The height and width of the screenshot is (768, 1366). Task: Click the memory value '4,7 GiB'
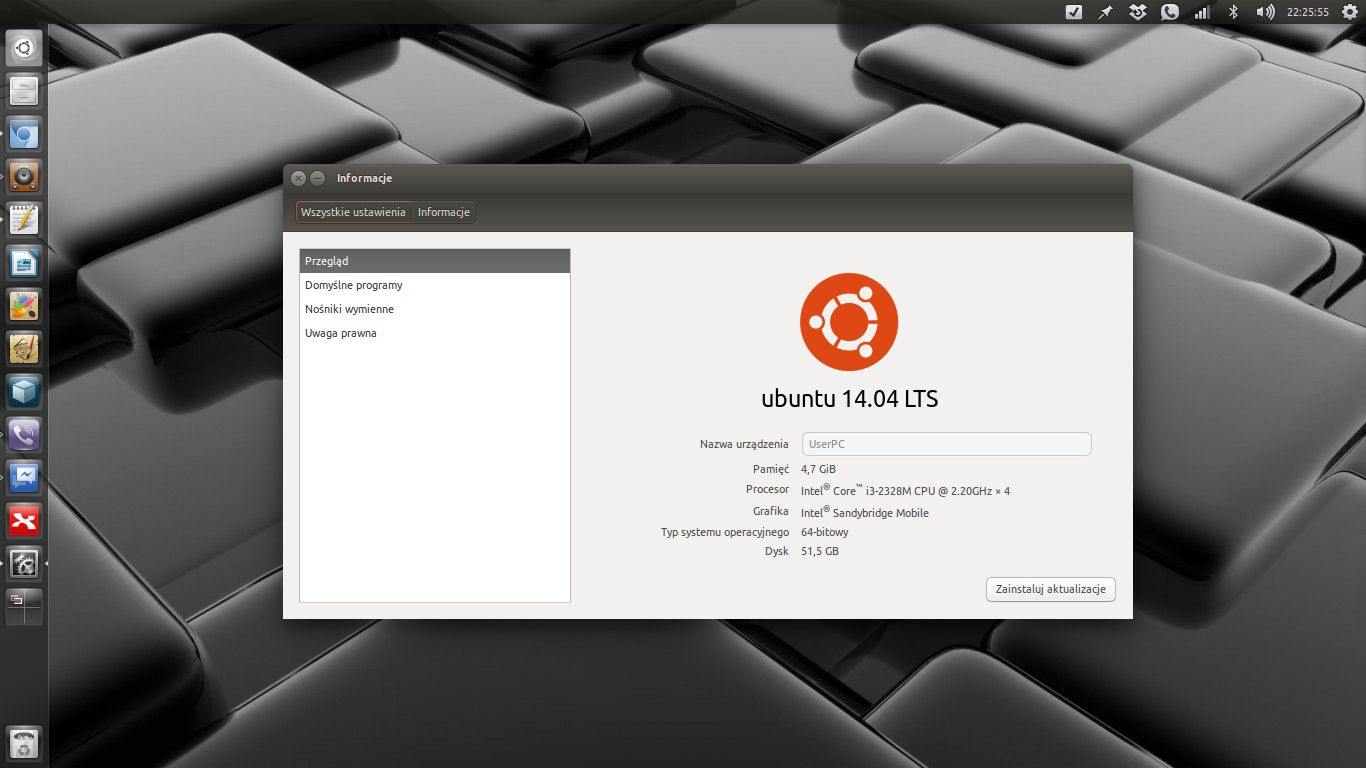818,469
